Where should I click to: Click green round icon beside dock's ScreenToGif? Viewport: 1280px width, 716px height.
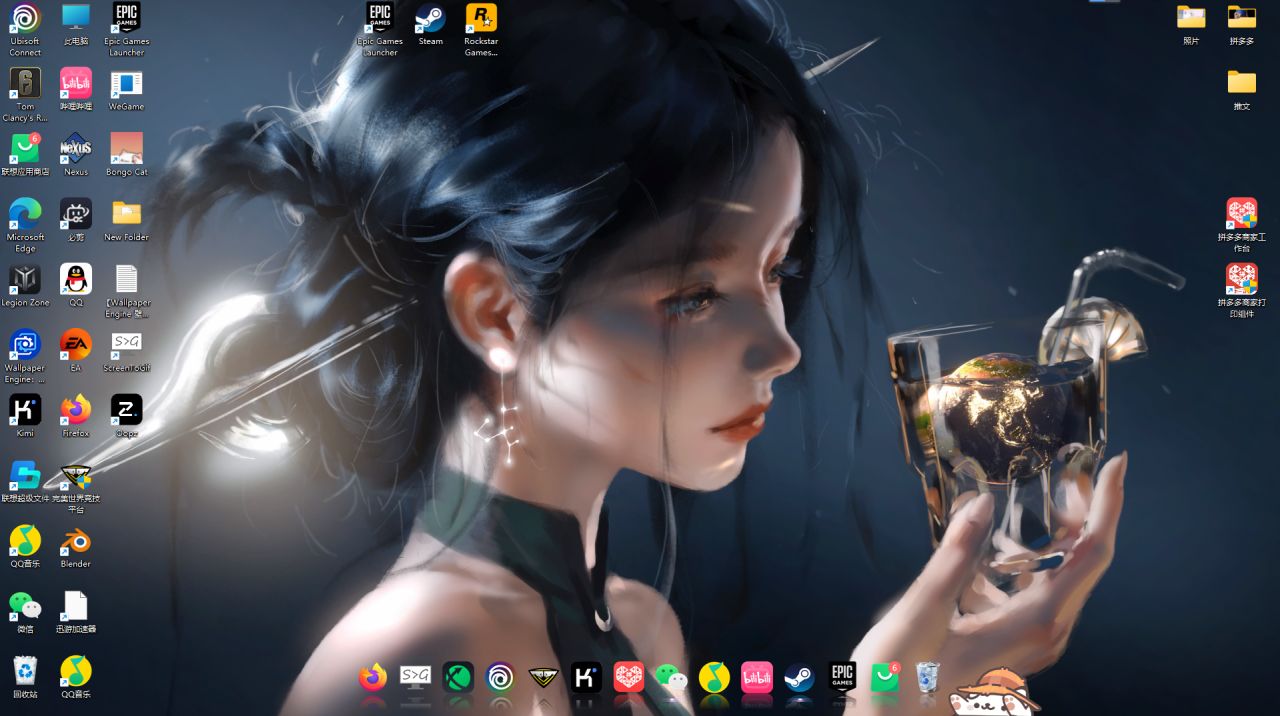click(x=458, y=678)
